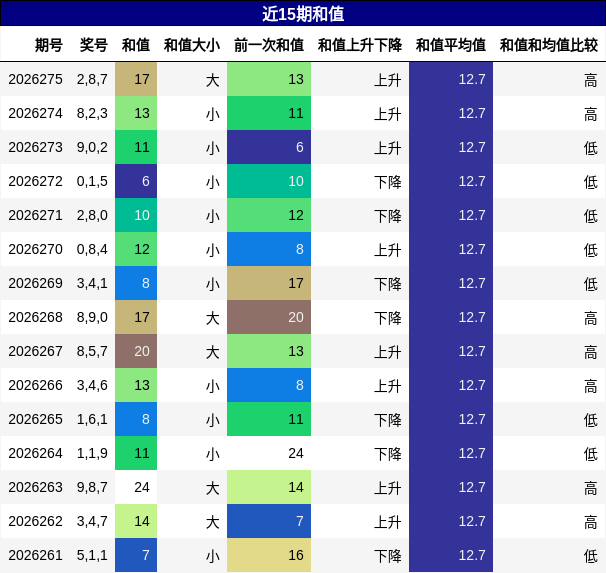Click period number 2026275
This screenshot has height=573, width=606.
(x=36, y=79)
